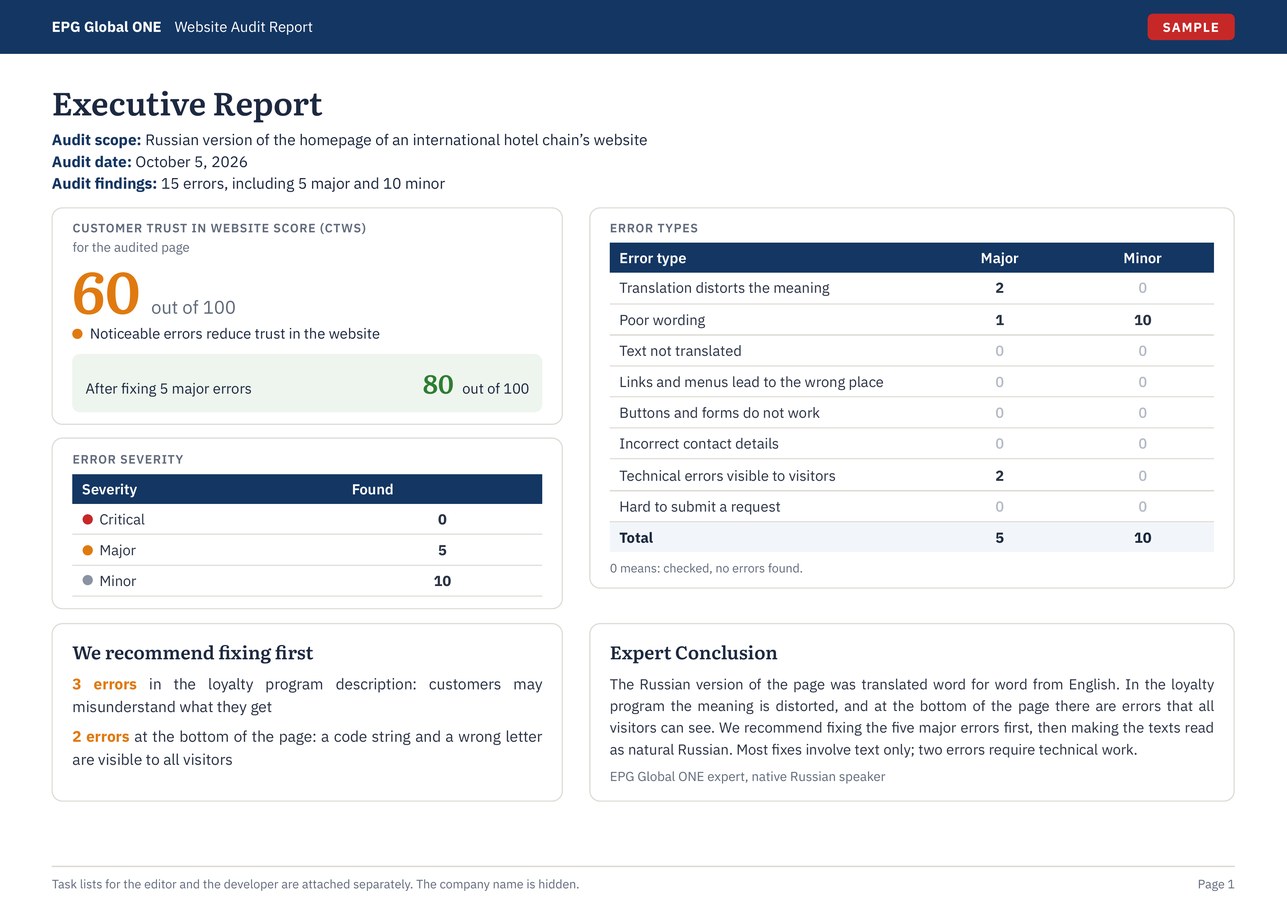The height and width of the screenshot is (910, 1287).
Task: Click the green score '80'
Action: (438, 384)
